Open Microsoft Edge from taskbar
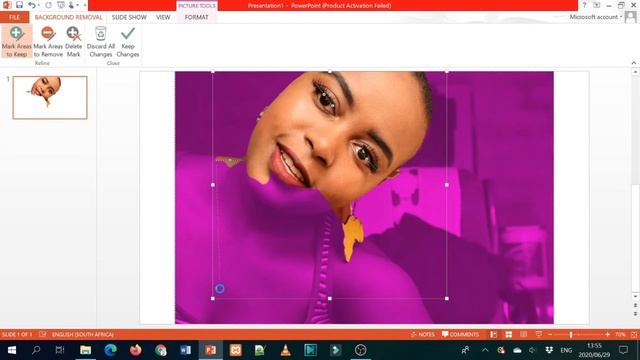Screen dimensions: 640x360 tap(110, 350)
